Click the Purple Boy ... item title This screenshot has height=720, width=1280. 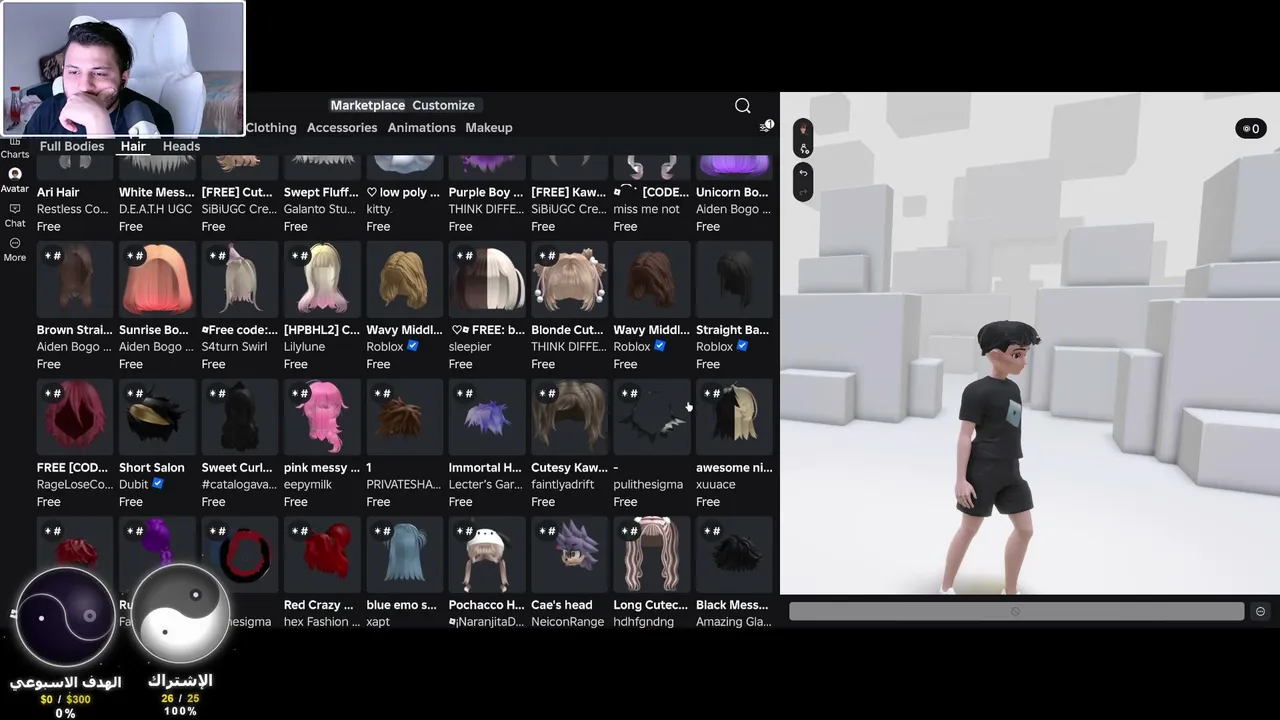[486, 192]
